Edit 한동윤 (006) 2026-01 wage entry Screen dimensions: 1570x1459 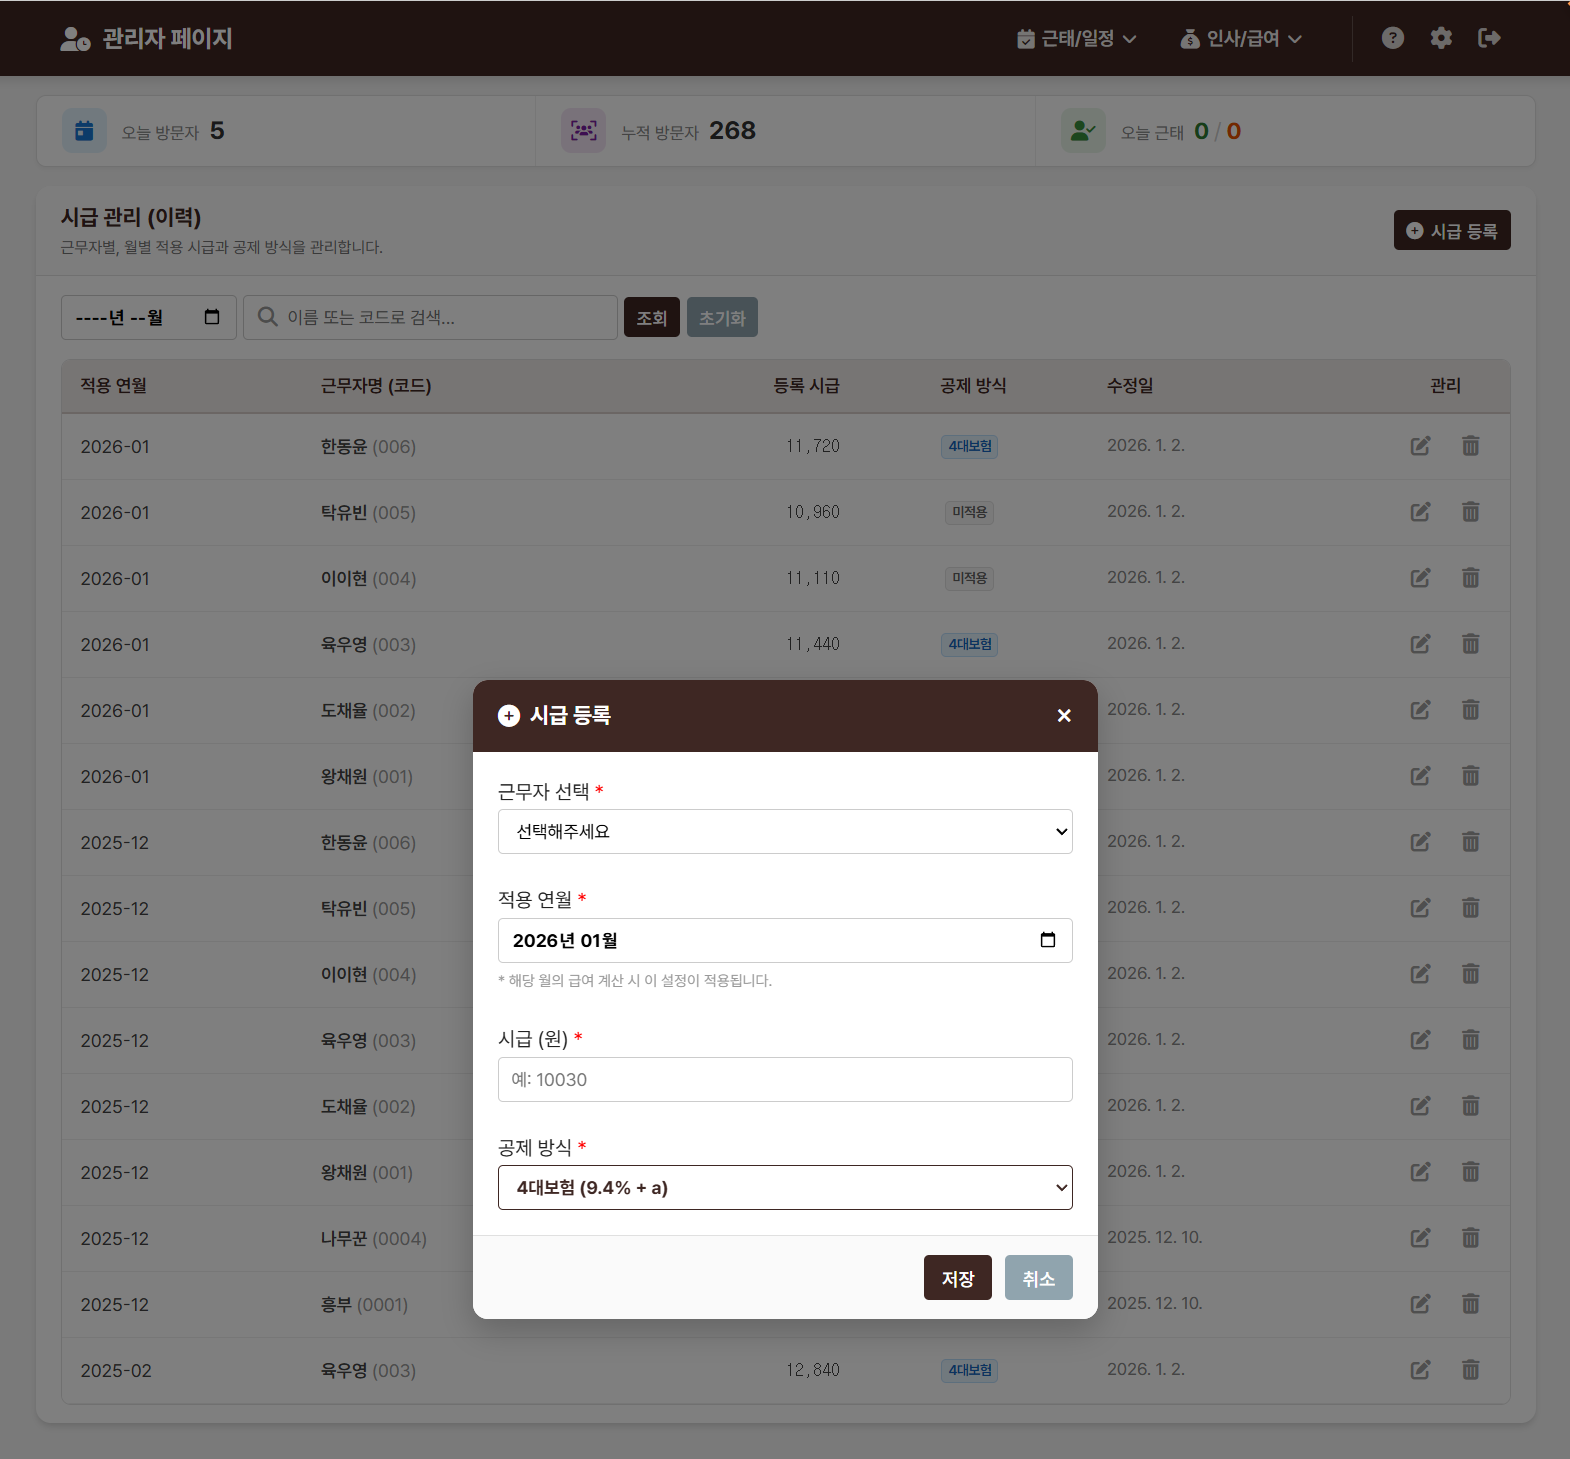(x=1420, y=446)
